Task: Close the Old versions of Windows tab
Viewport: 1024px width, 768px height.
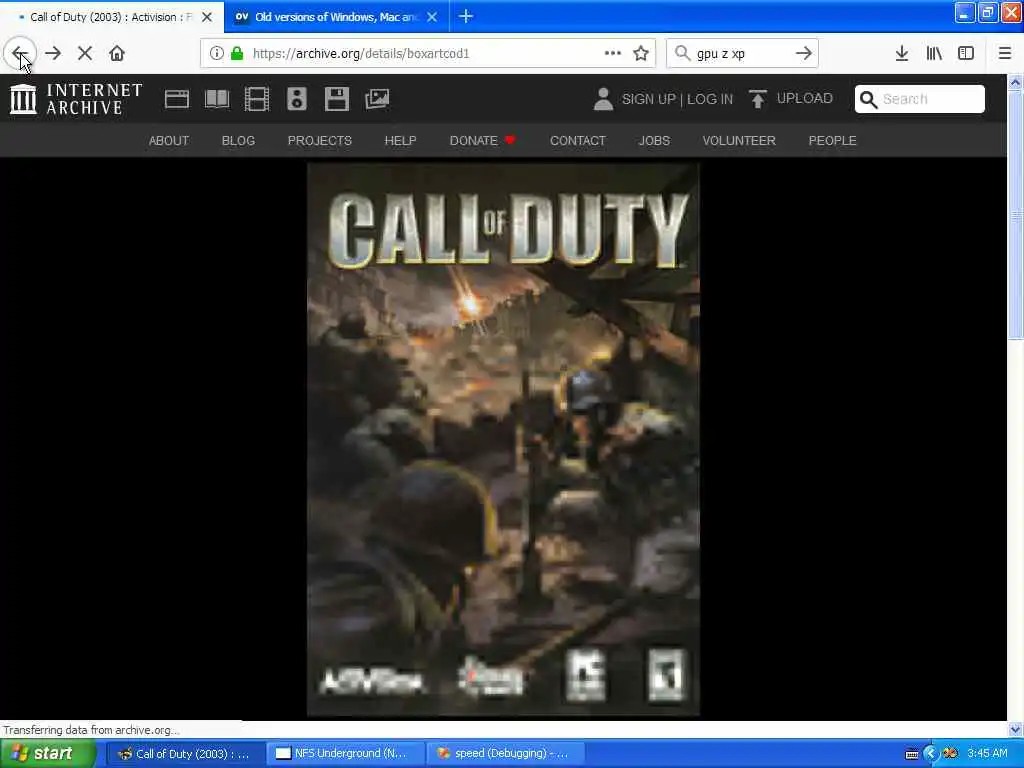Action: click(432, 17)
